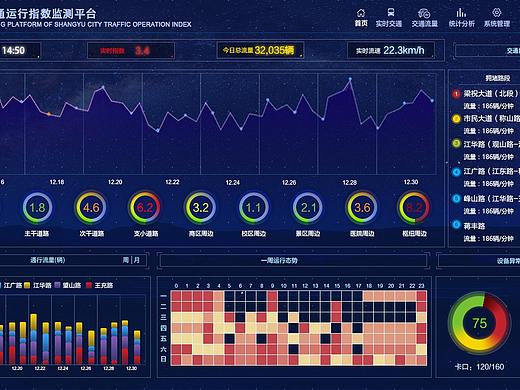Click the orange data point on line chart
The width and height of the screenshot is (520, 390).
tap(49, 114)
